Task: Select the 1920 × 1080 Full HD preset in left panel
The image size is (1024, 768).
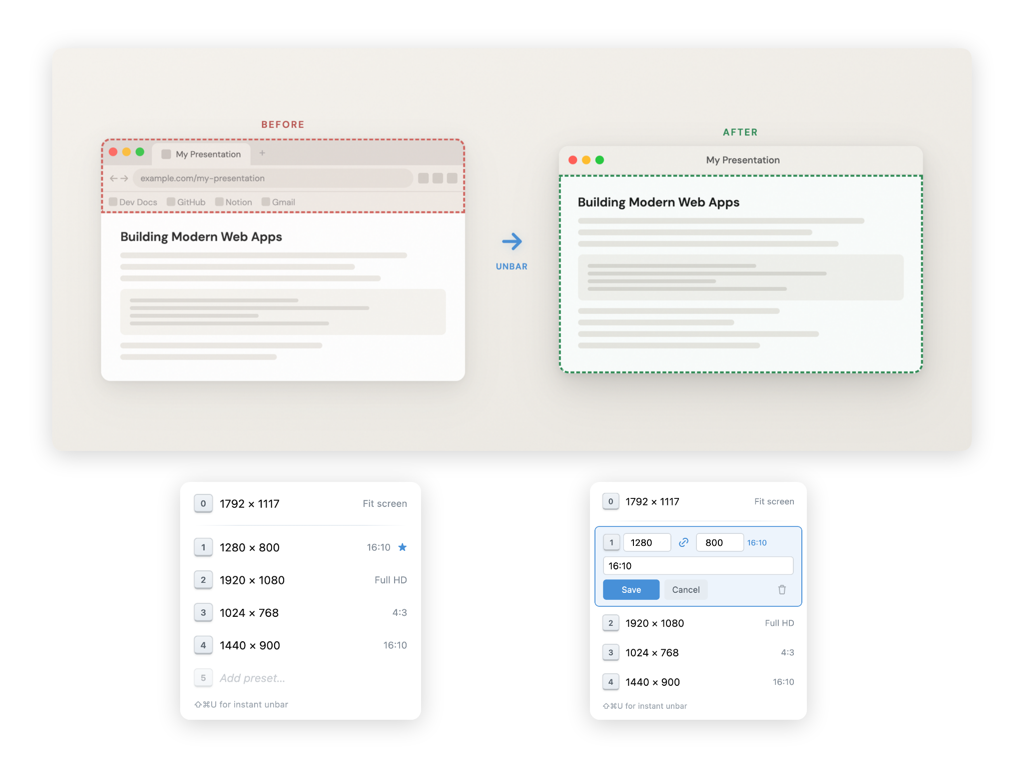Action: (300, 580)
